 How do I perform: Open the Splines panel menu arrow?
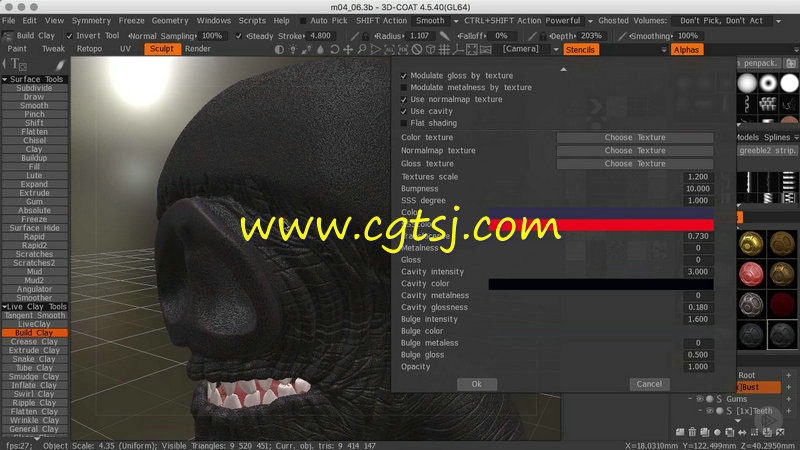click(x=796, y=138)
